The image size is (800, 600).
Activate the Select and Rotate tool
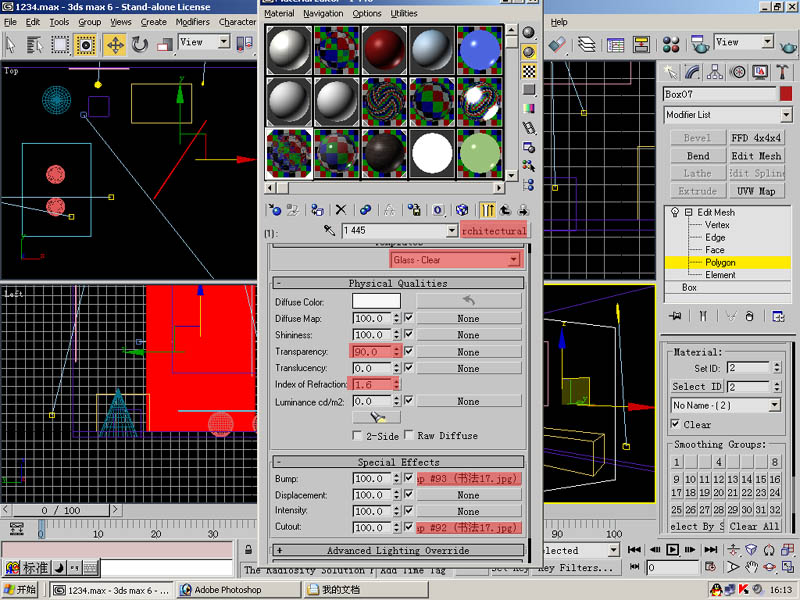[x=139, y=44]
